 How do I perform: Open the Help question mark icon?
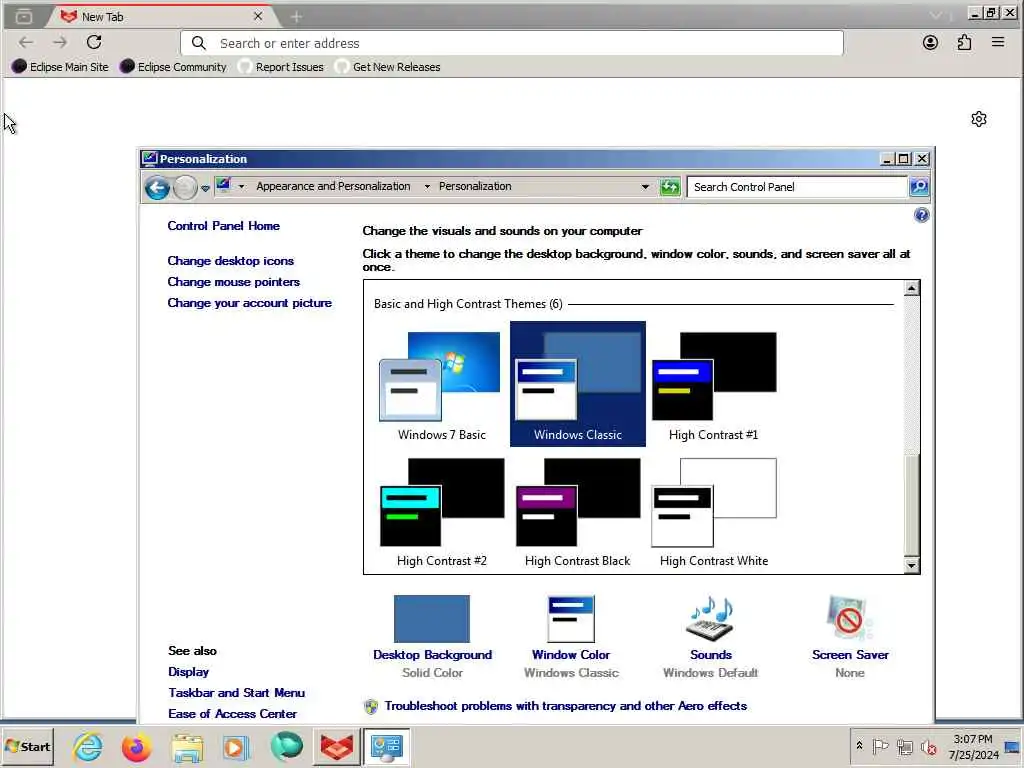click(921, 215)
